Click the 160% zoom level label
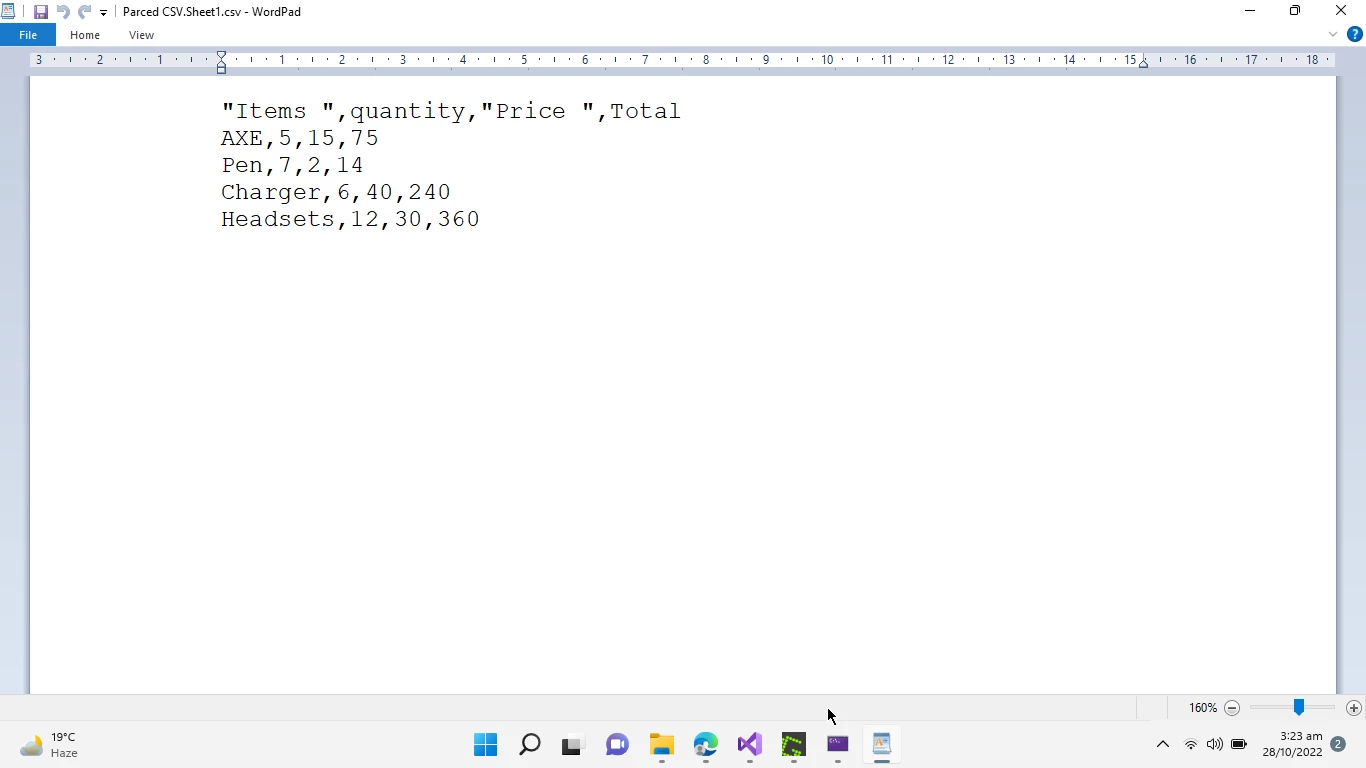This screenshot has height=768, width=1366. pos(1202,708)
